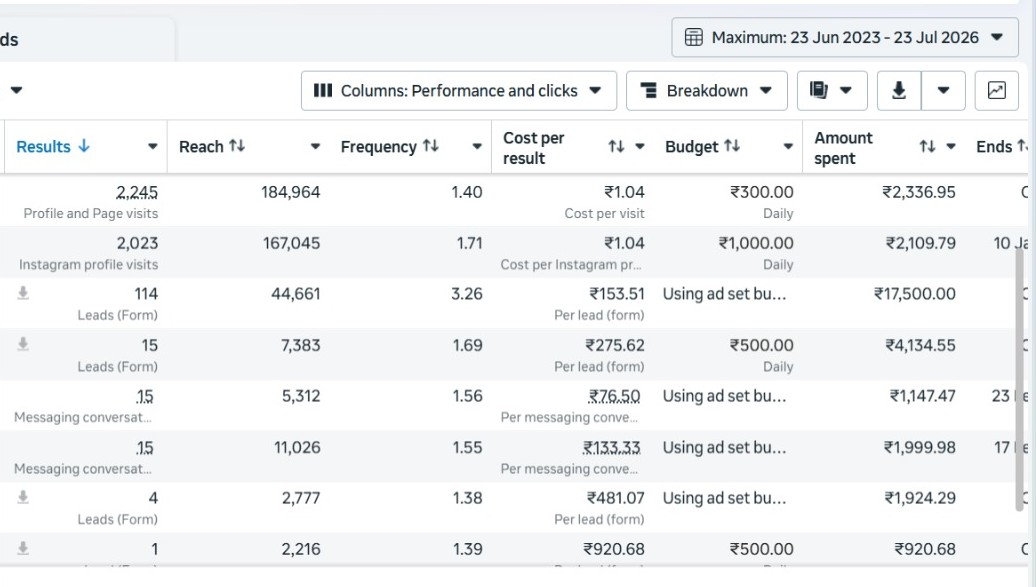The height and width of the screenshot is (587, 1036).
Task: Open Cost per result options caret
Action: coord(640,147)
